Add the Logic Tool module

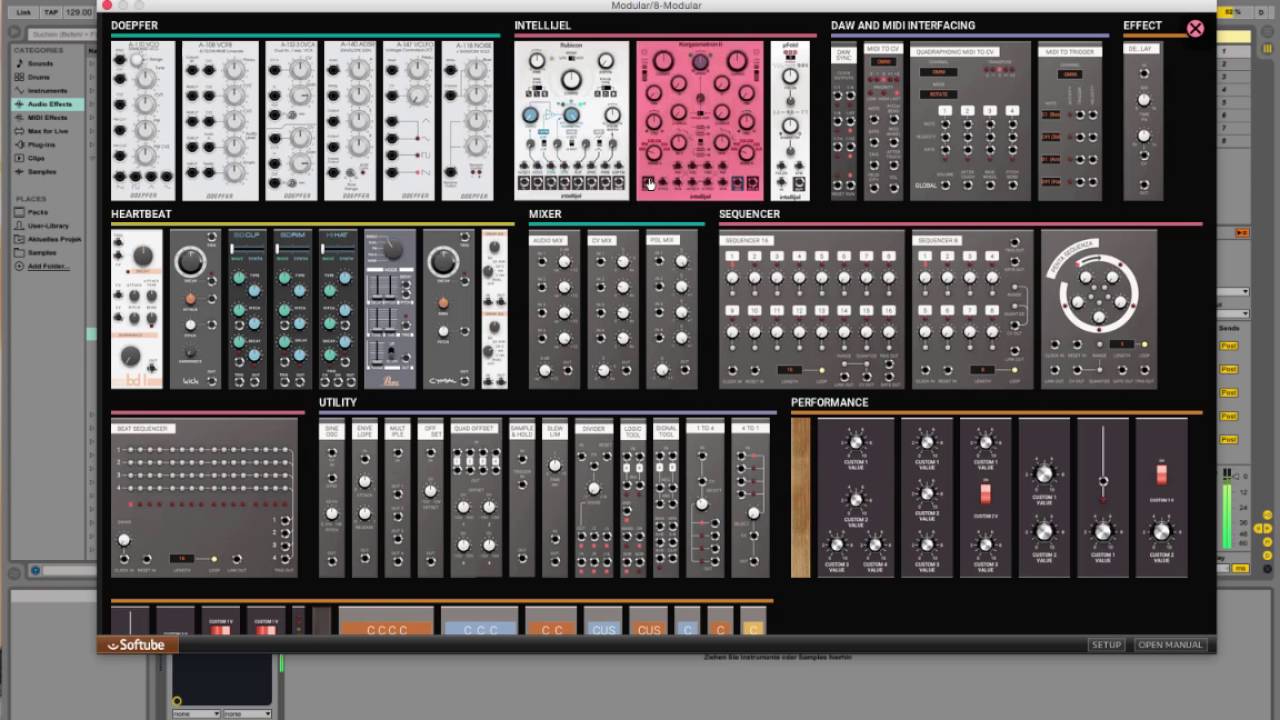633,498
